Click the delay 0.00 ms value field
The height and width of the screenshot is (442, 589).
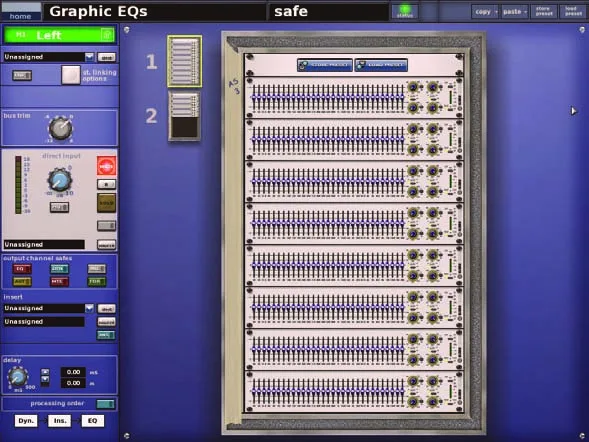click(x=73, y=372)
